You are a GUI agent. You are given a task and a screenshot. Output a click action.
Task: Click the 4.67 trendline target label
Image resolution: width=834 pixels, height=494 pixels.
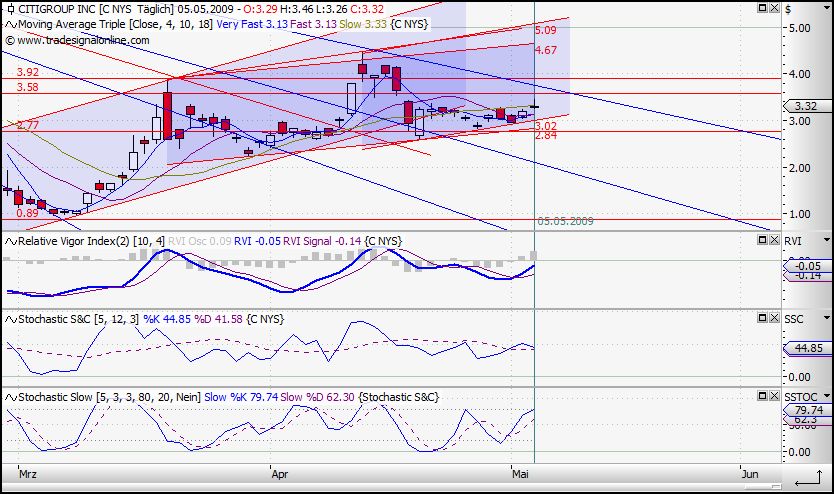tap(546, 50)
